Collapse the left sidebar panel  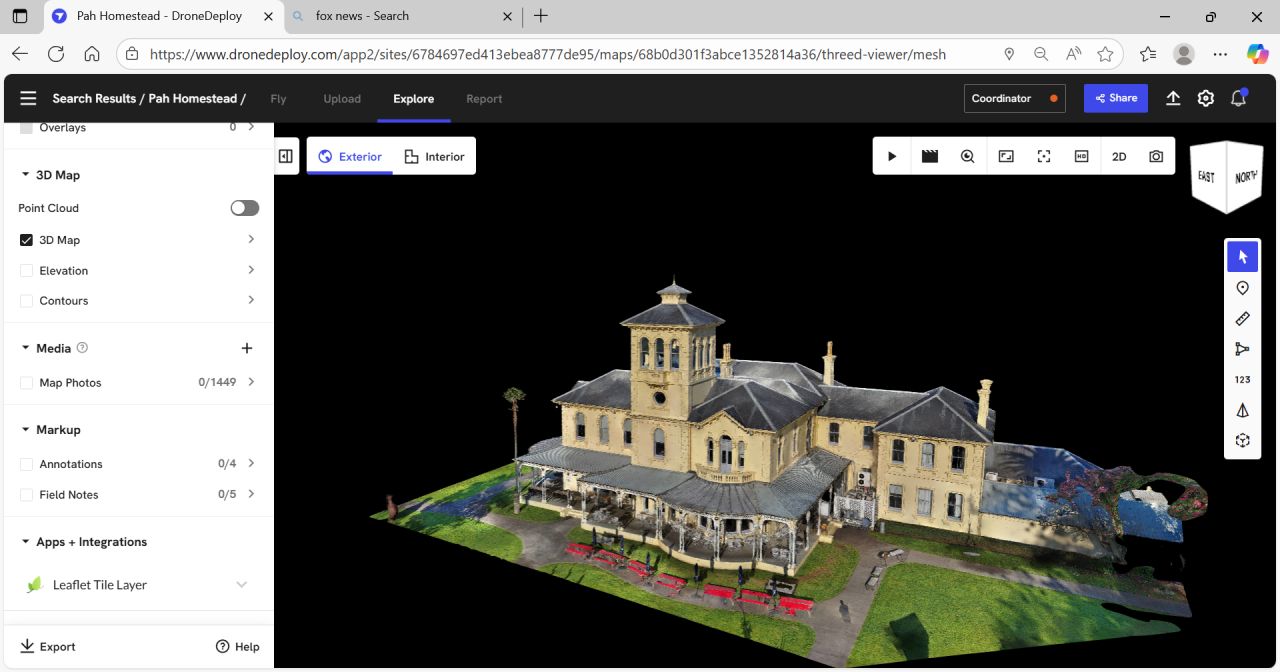point(285,157)
